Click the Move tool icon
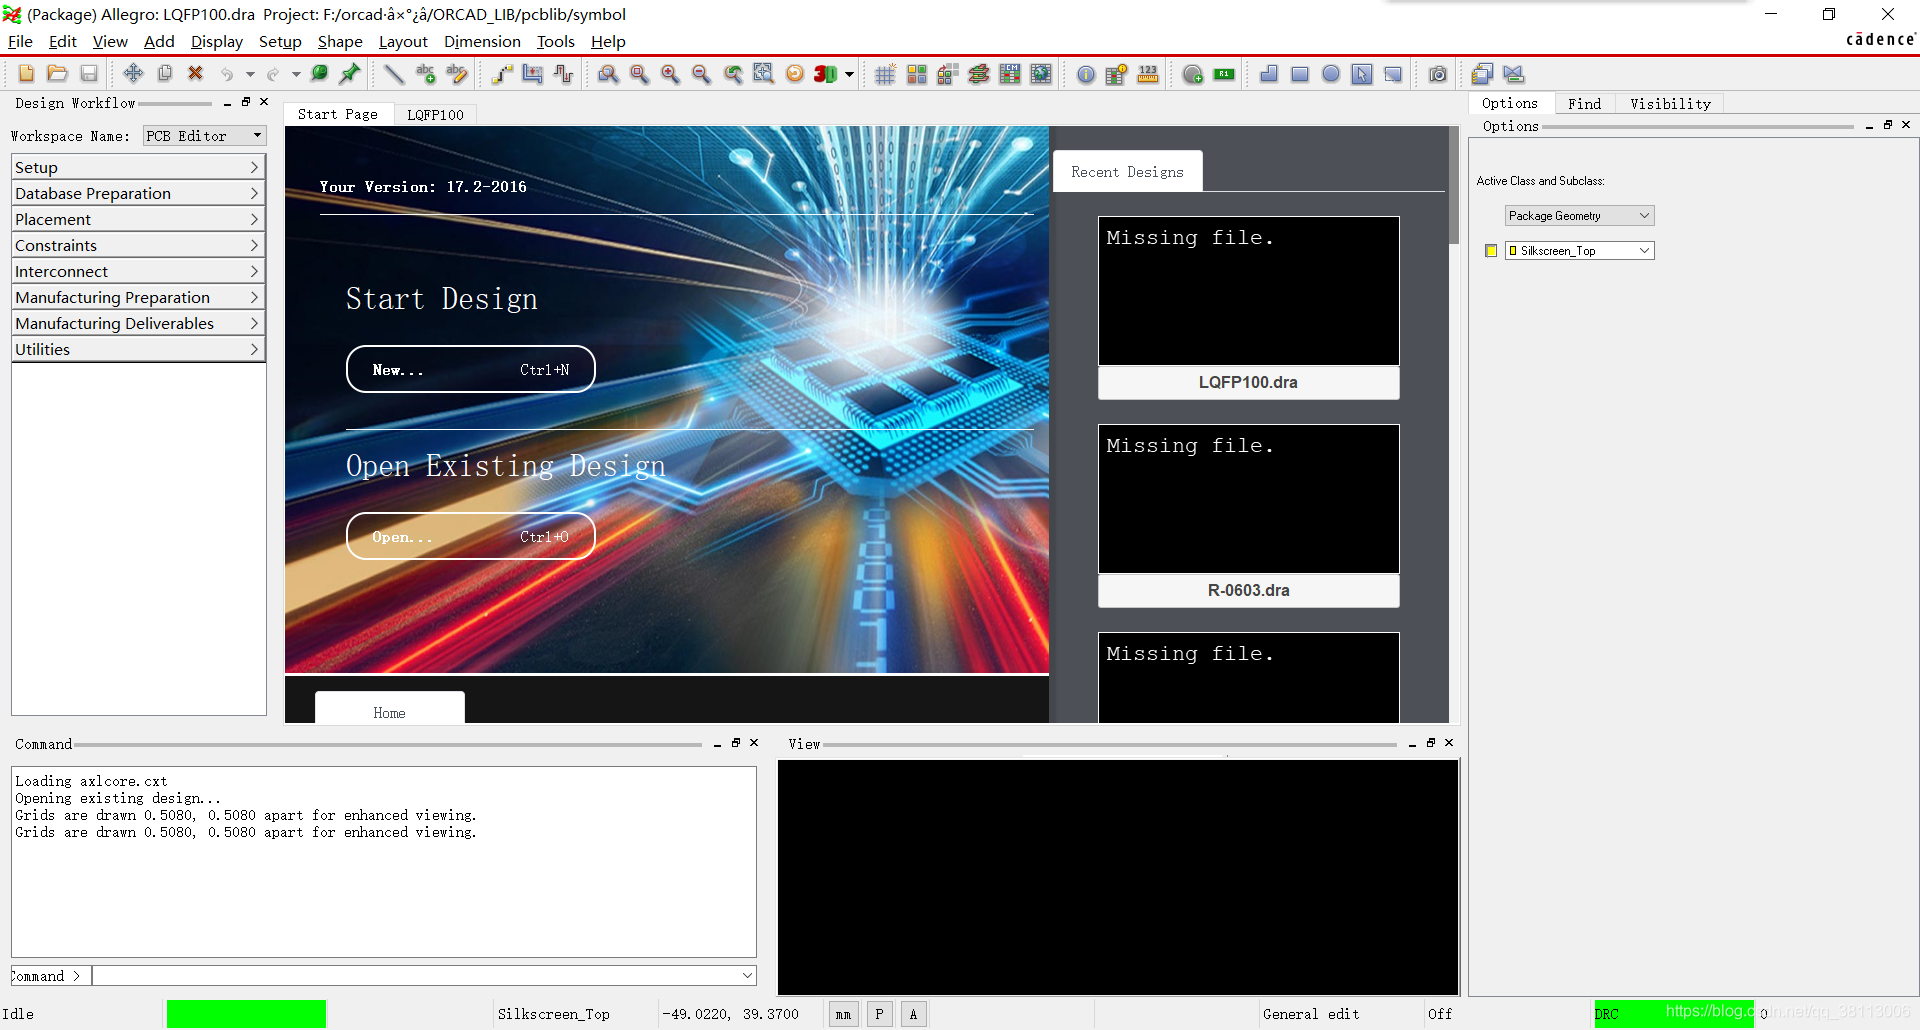Viewport: 1920px width, 1030px height. 133,74
